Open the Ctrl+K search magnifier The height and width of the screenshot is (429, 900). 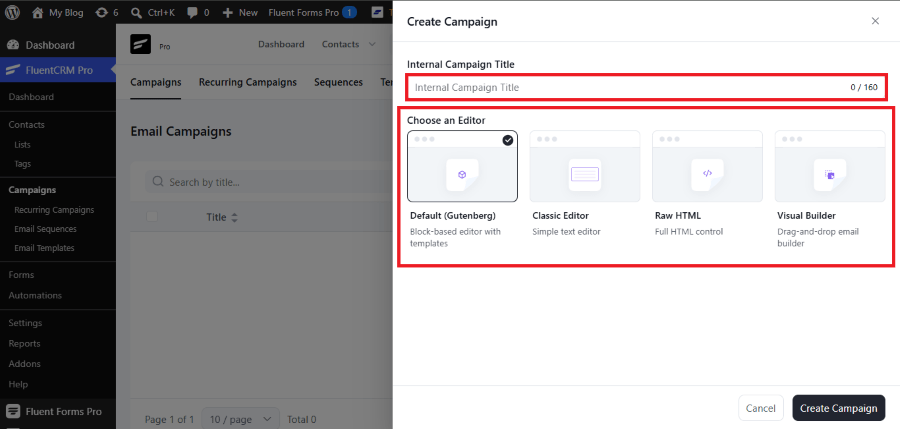click(x=137, y=13)
